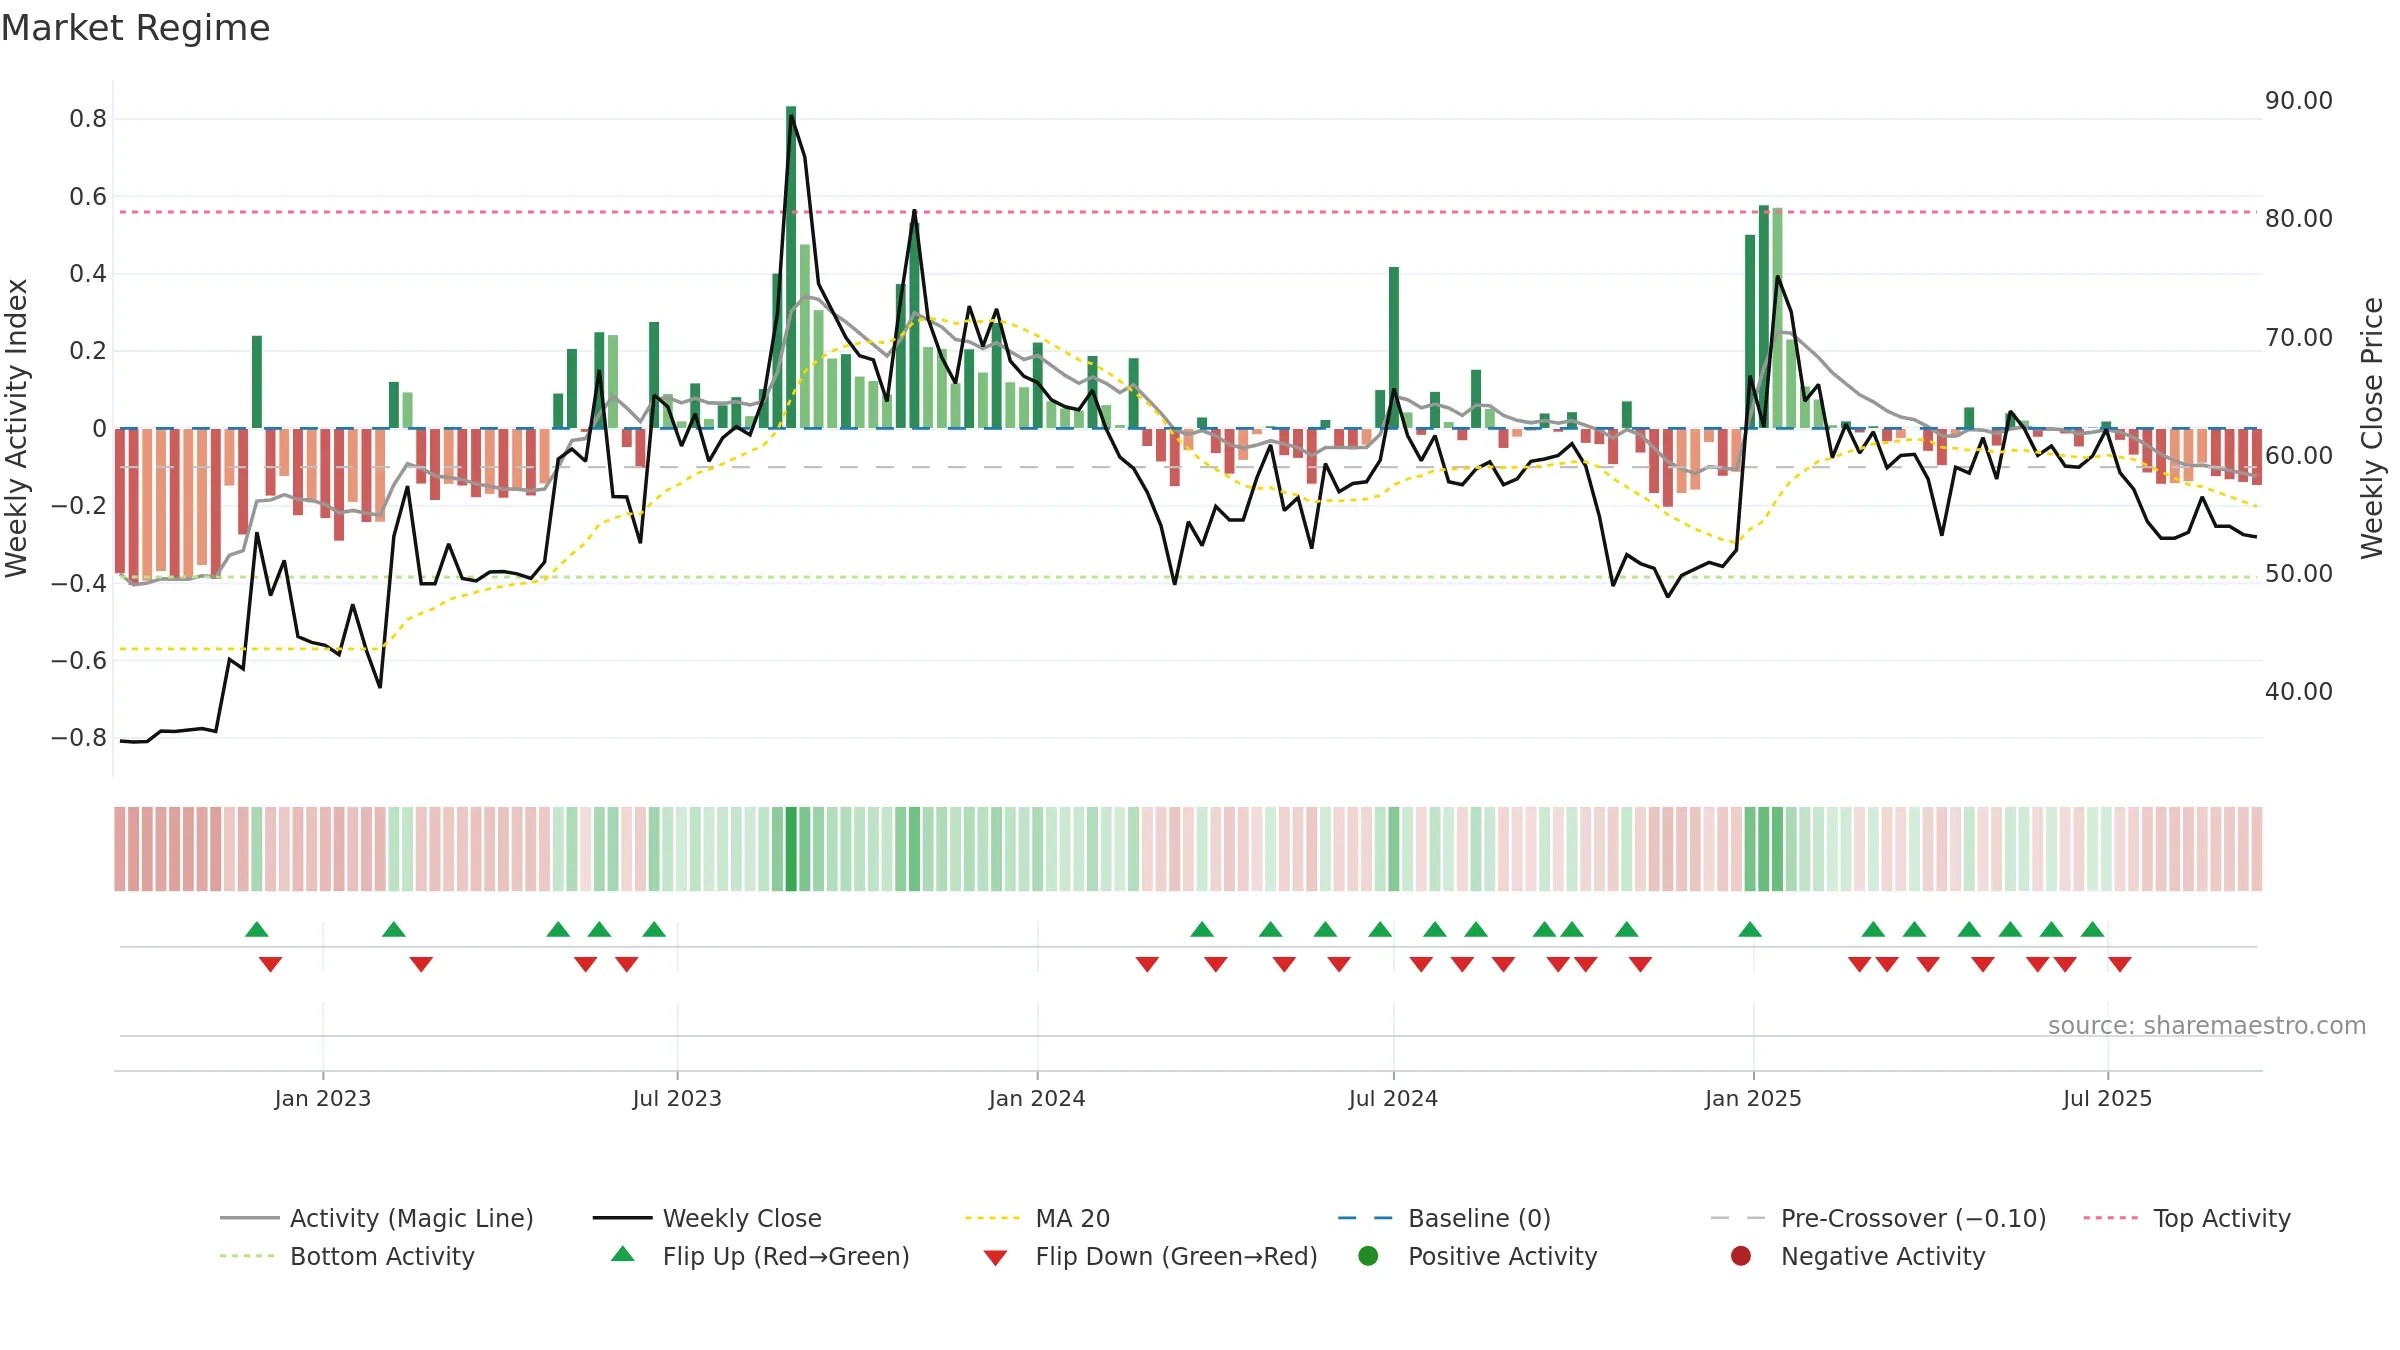Toggle the Baseline (0) legend entry
This screenshot has width=2400, height=1350.
(x=1444, y=1218)
